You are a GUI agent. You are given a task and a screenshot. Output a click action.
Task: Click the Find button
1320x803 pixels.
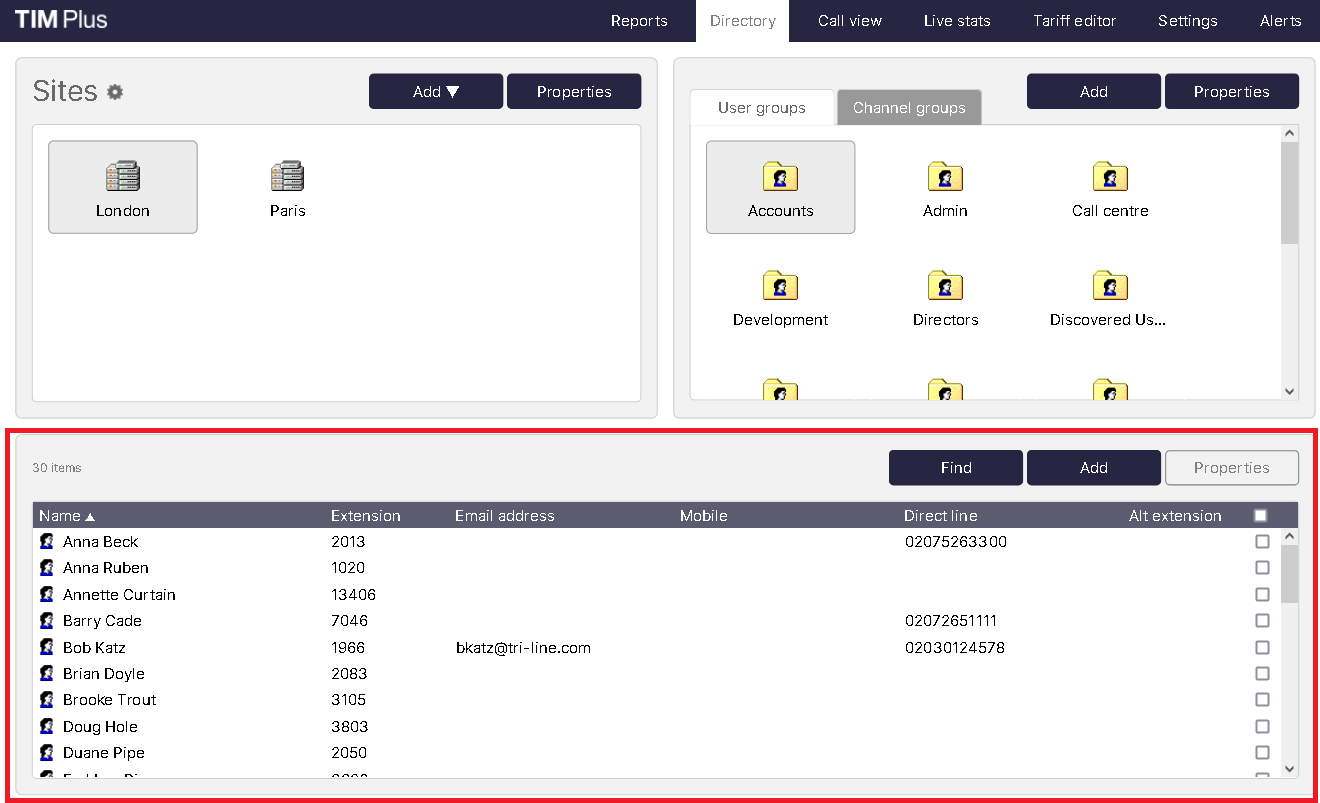[956, 468]
